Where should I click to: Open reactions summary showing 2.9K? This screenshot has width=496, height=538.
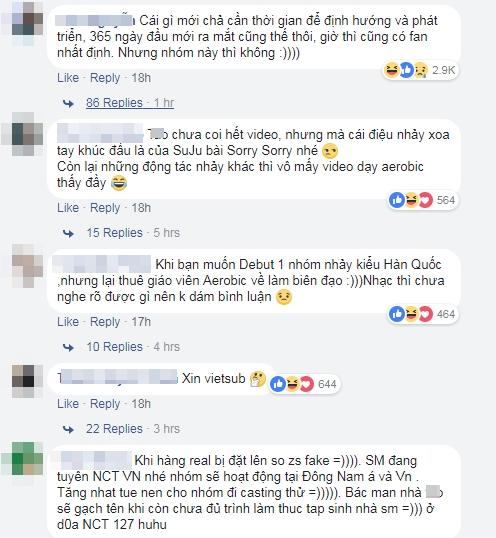[x=420, y=70]
